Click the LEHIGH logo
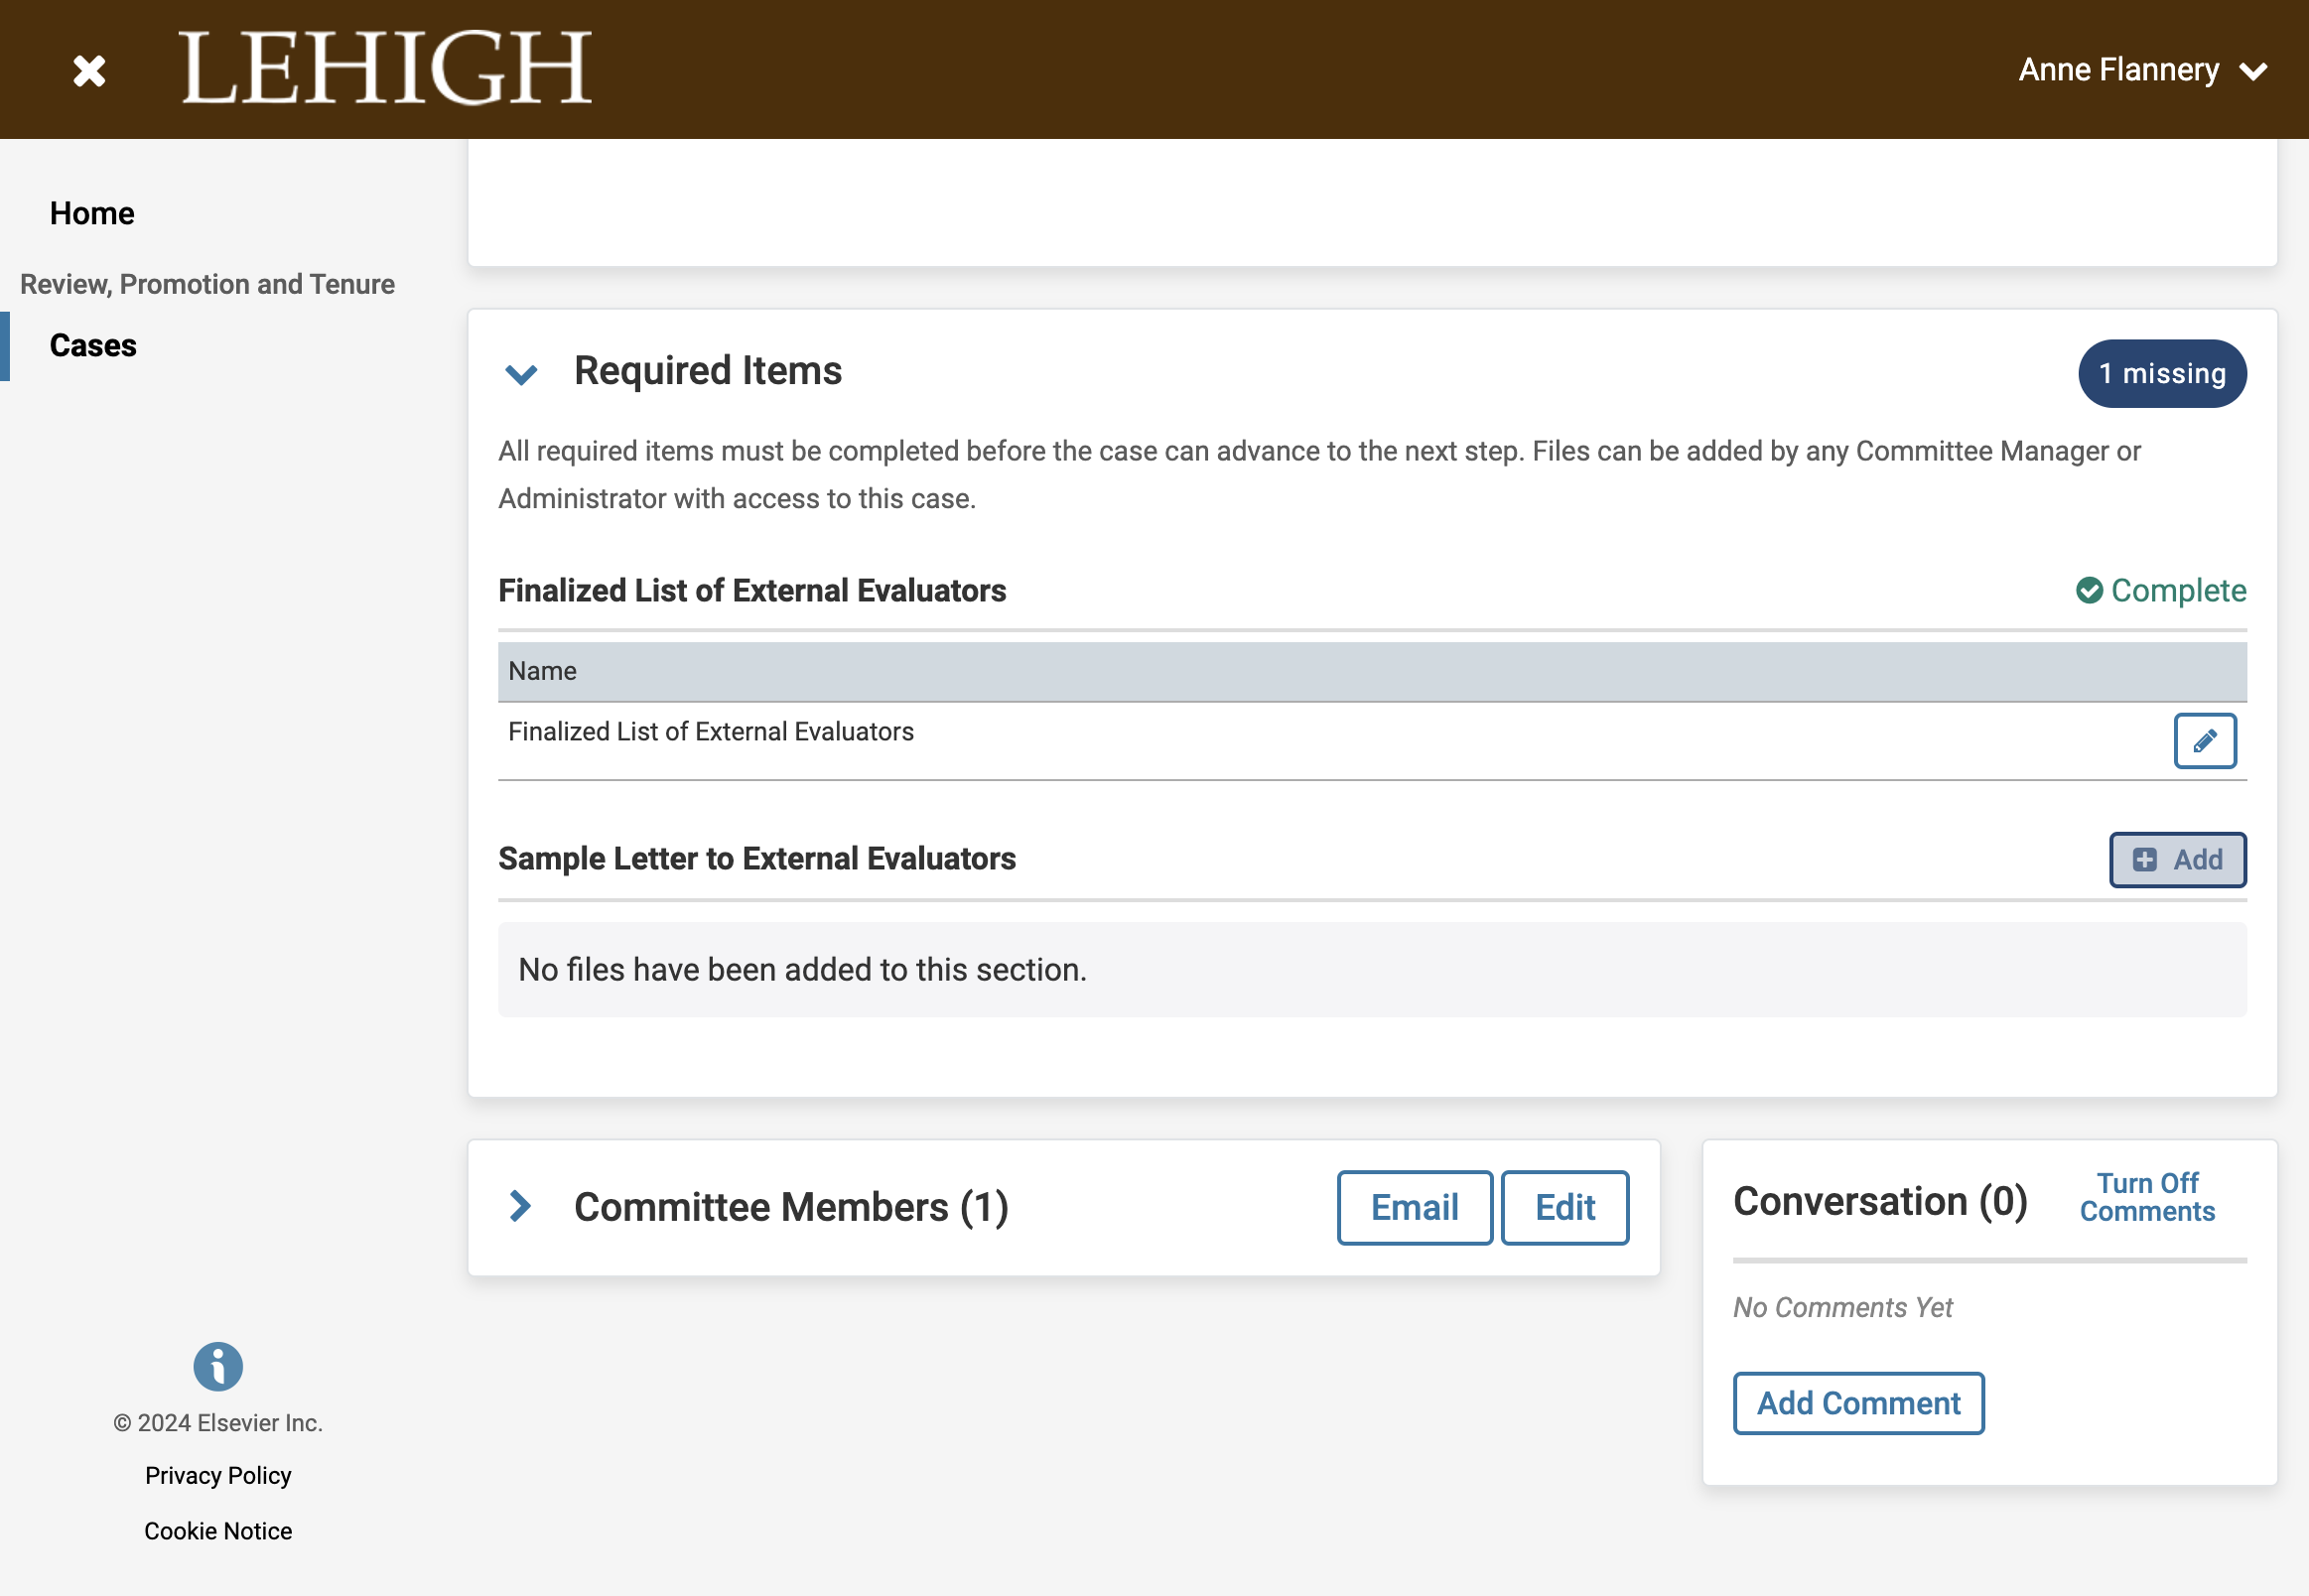The image size is (2309, 1596). click(x=386, y=68)
